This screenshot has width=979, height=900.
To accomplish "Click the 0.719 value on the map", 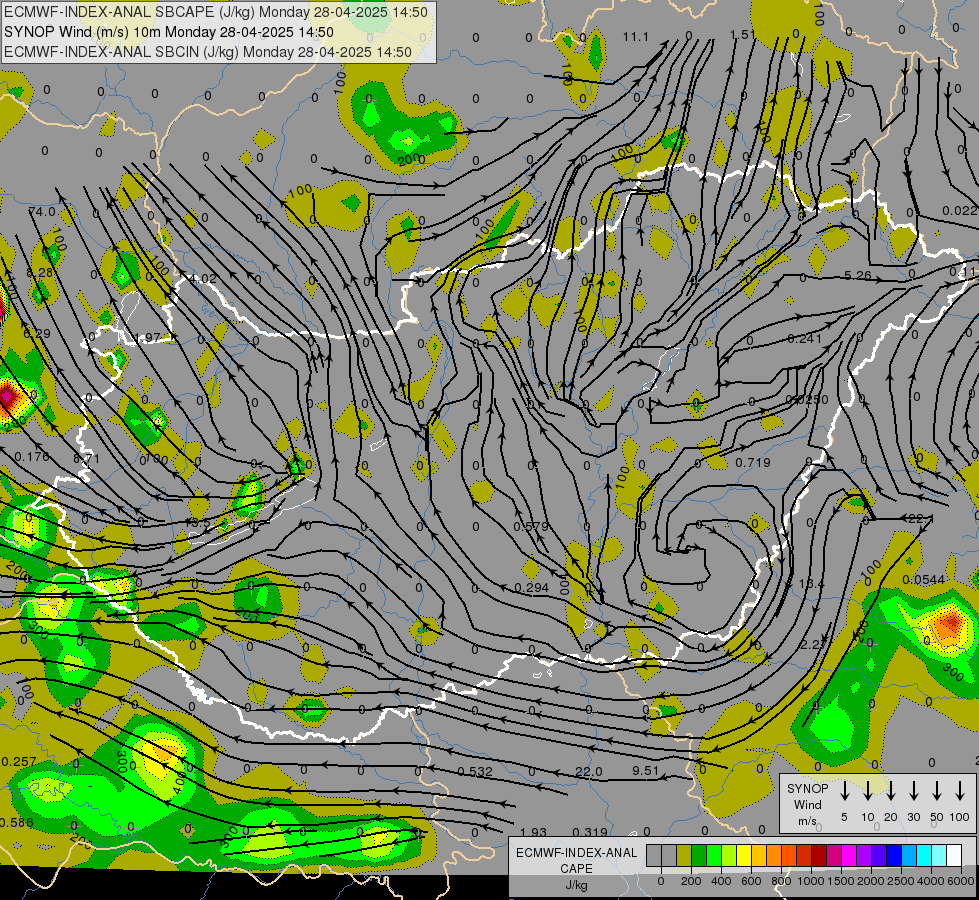I will click(753, 463).
